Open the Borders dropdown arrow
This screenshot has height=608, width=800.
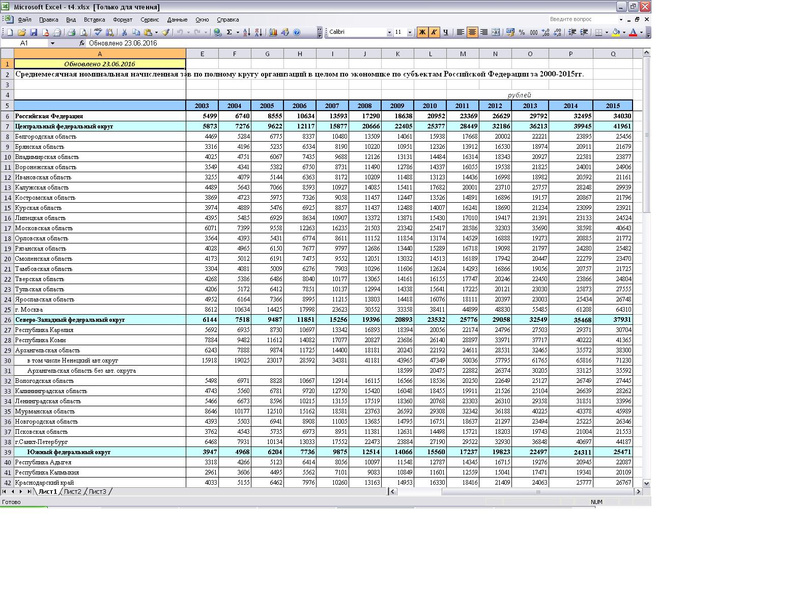coord(607,32)
